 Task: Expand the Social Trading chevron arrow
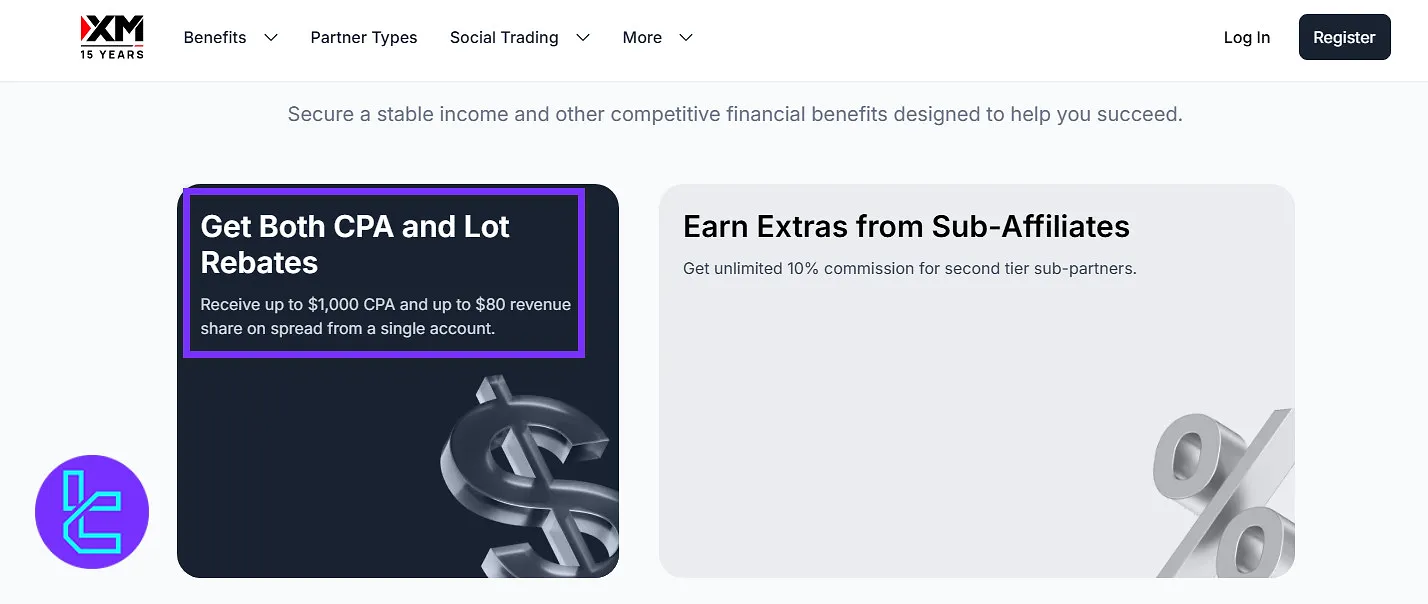coord(583,38)
